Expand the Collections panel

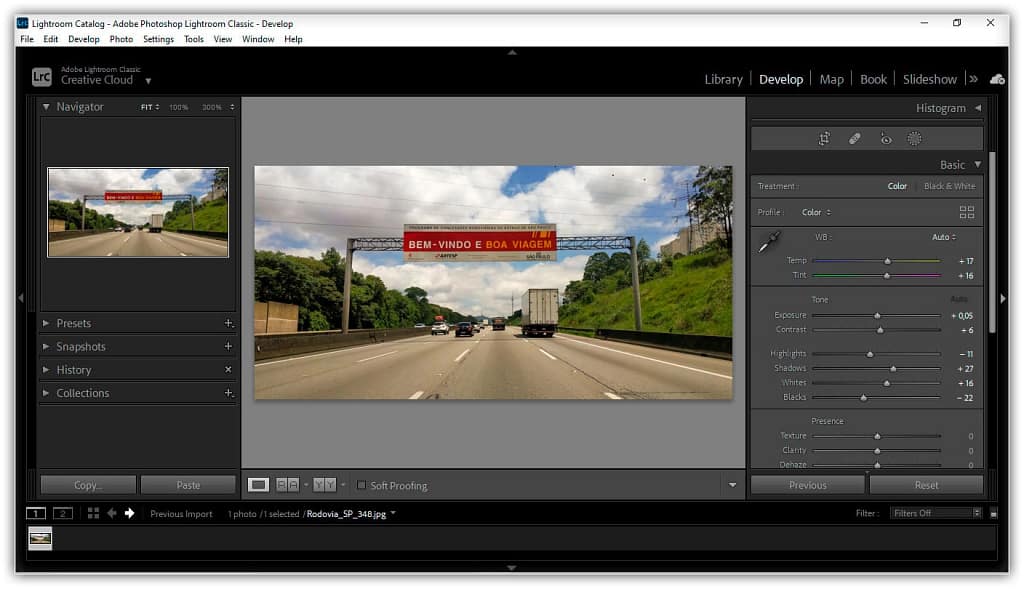point(46,393)
